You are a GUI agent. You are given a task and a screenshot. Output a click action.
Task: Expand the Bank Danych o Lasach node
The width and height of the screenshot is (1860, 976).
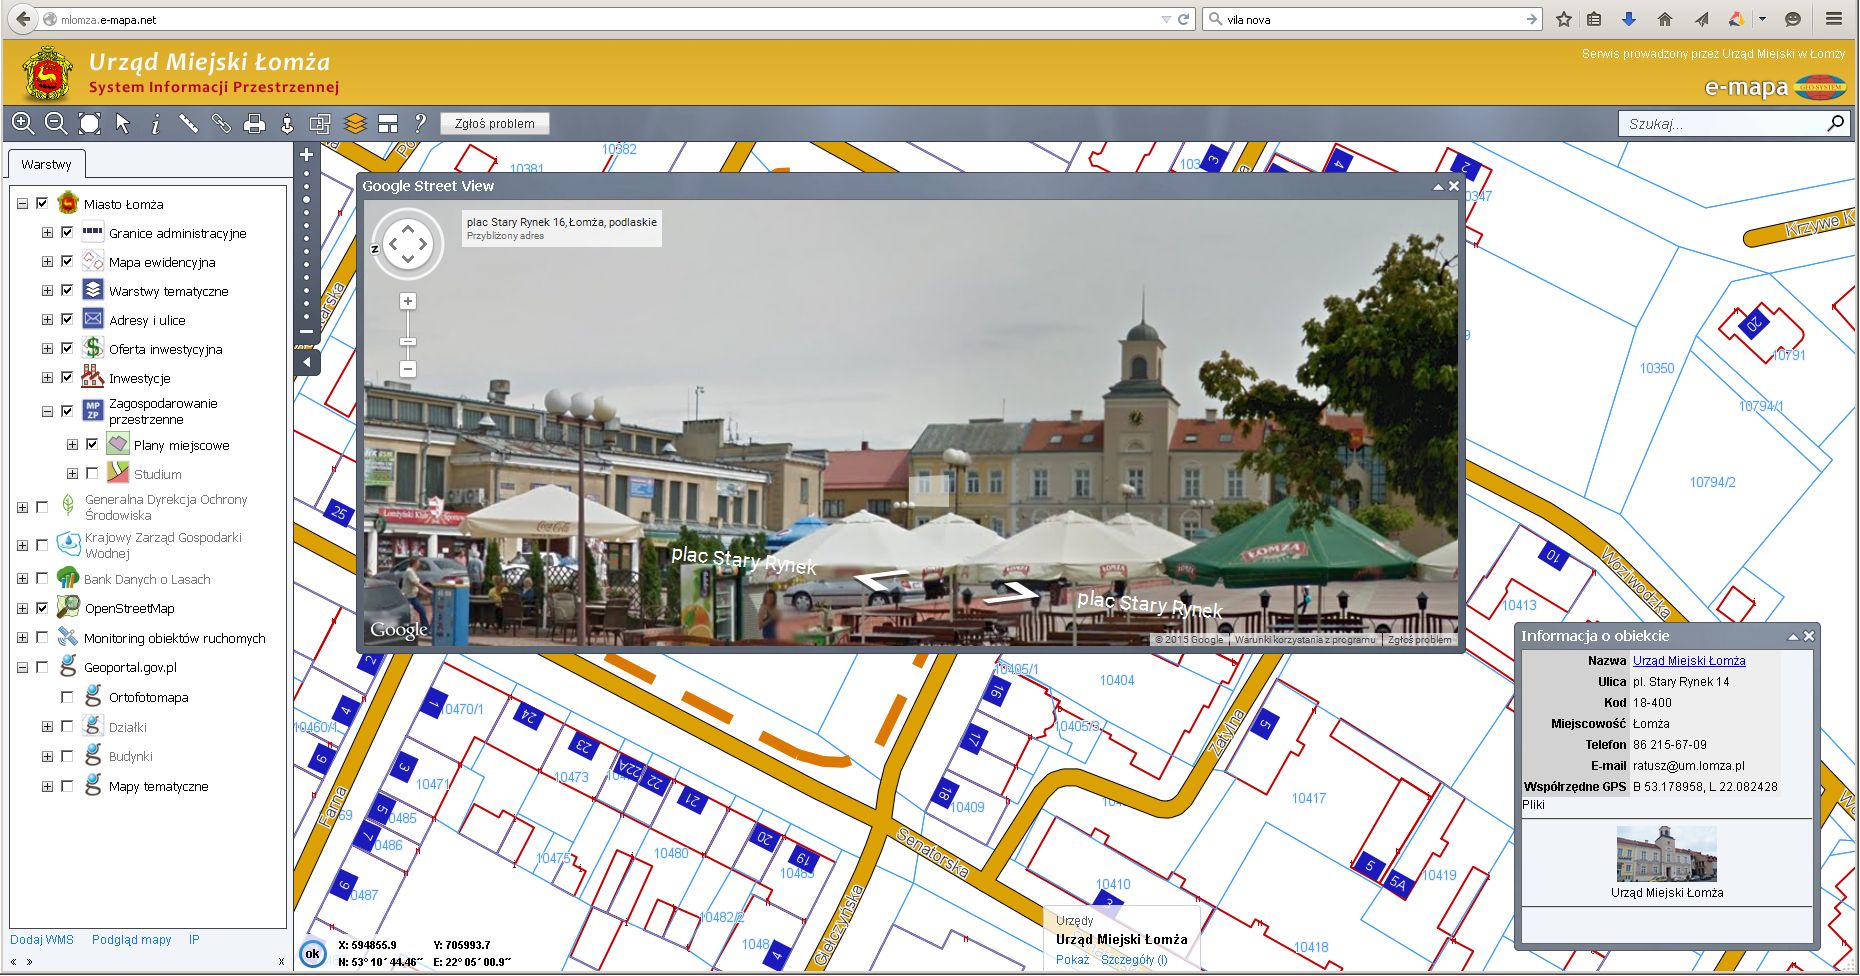point(22,578)
